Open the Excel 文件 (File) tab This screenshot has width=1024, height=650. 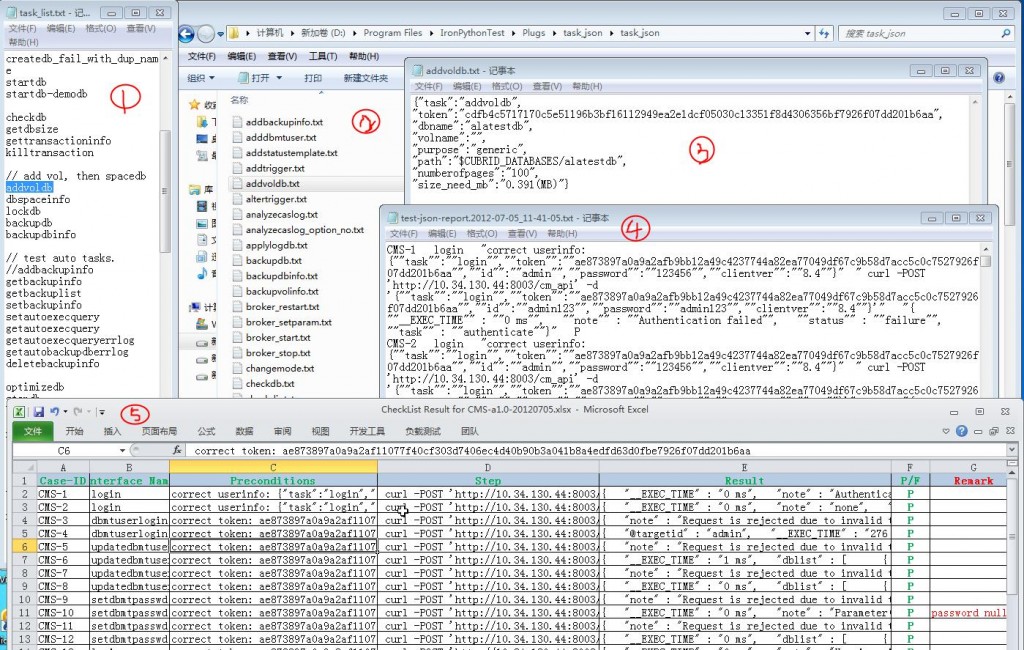pyautogui.click(x=33, y=432)
